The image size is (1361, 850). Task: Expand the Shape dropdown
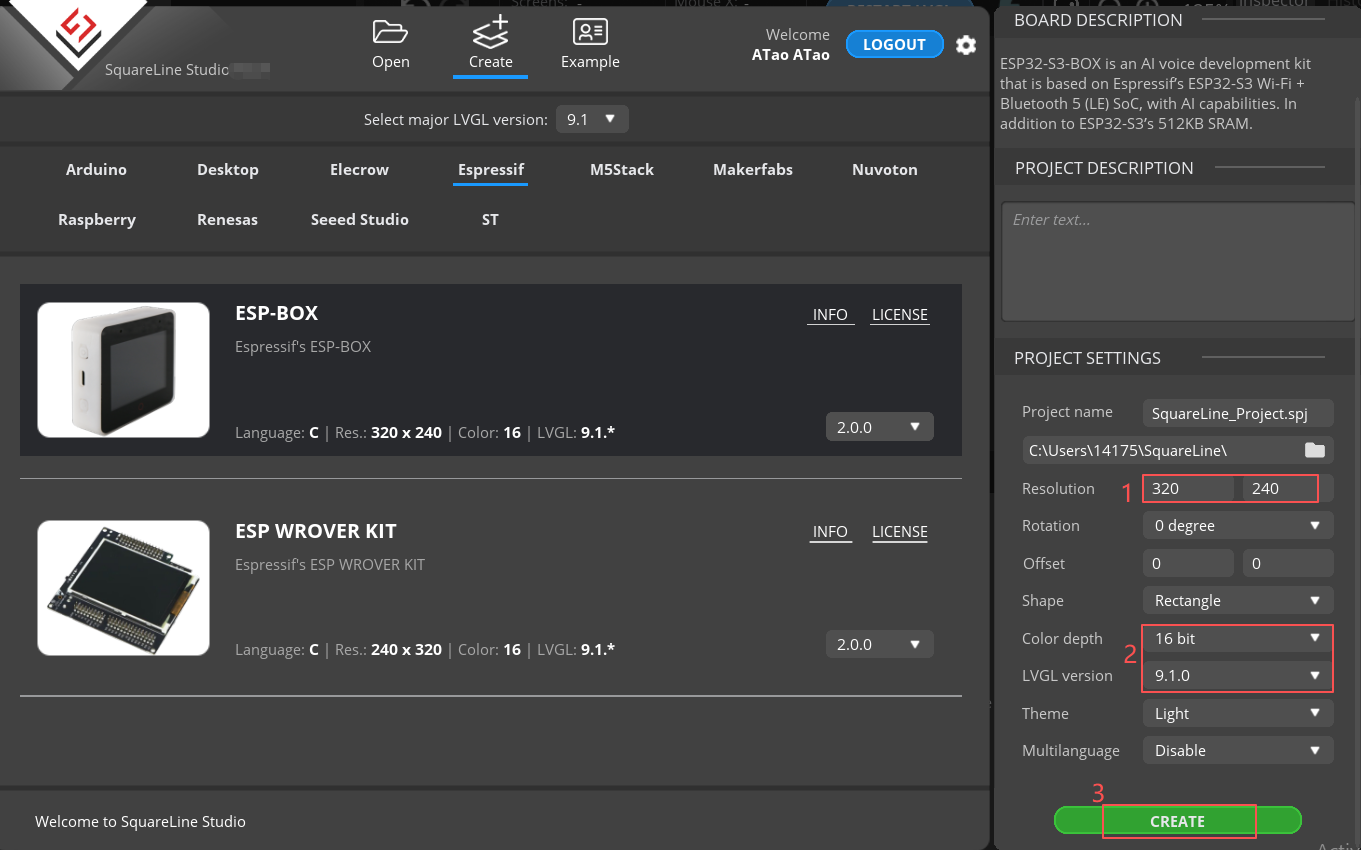pyautogui.click(x=1238, y=601)
